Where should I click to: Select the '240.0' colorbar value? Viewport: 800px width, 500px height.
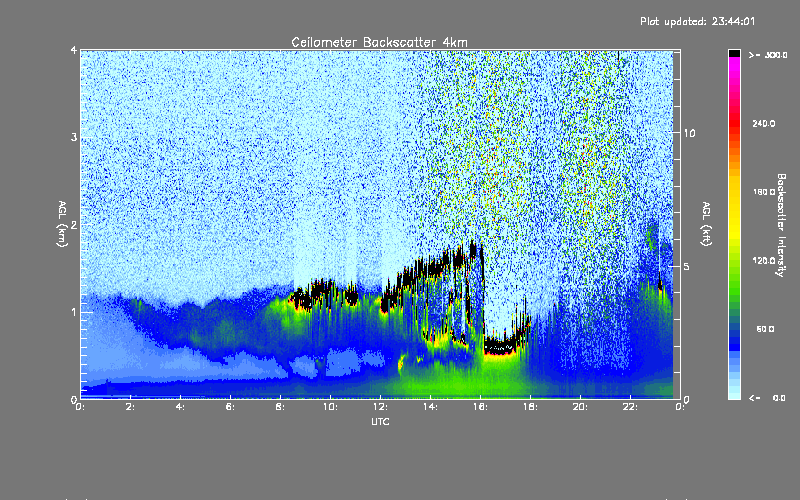pyautogui.click(x=764, y=123)
